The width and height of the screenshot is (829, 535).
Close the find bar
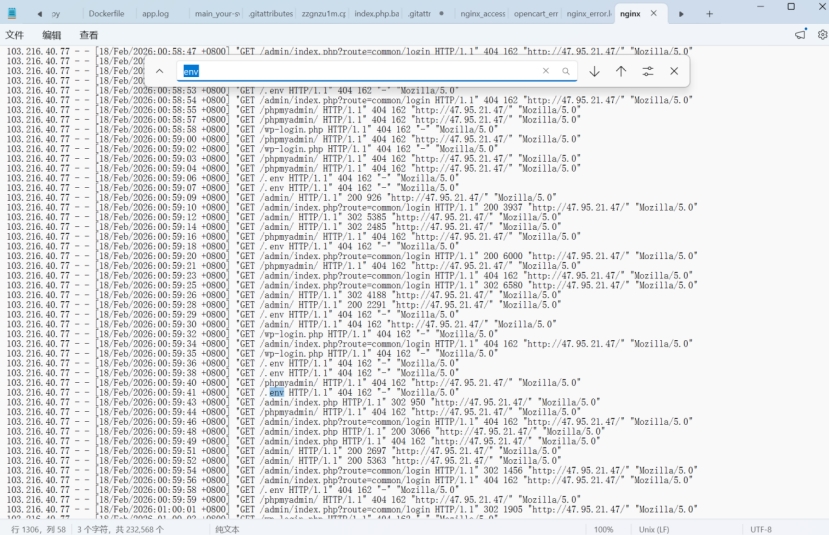(x=674, y=71)
